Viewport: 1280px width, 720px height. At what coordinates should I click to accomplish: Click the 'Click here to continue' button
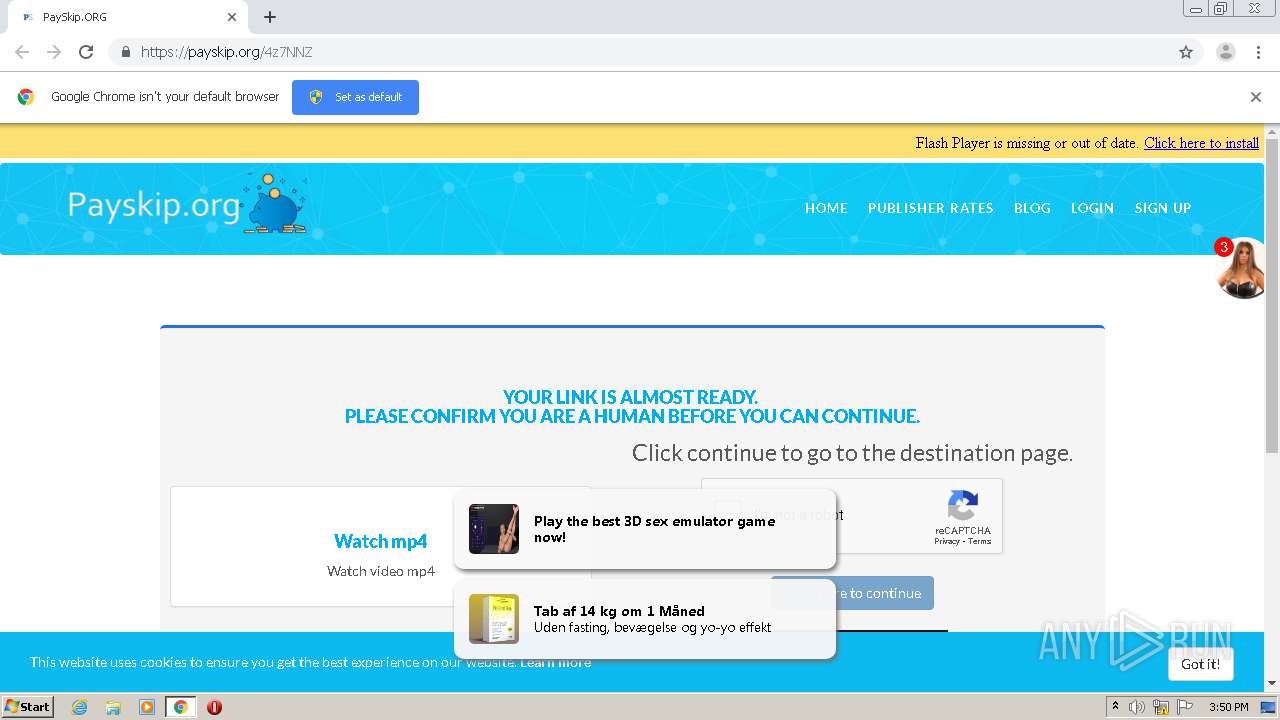tap(884, 593)
